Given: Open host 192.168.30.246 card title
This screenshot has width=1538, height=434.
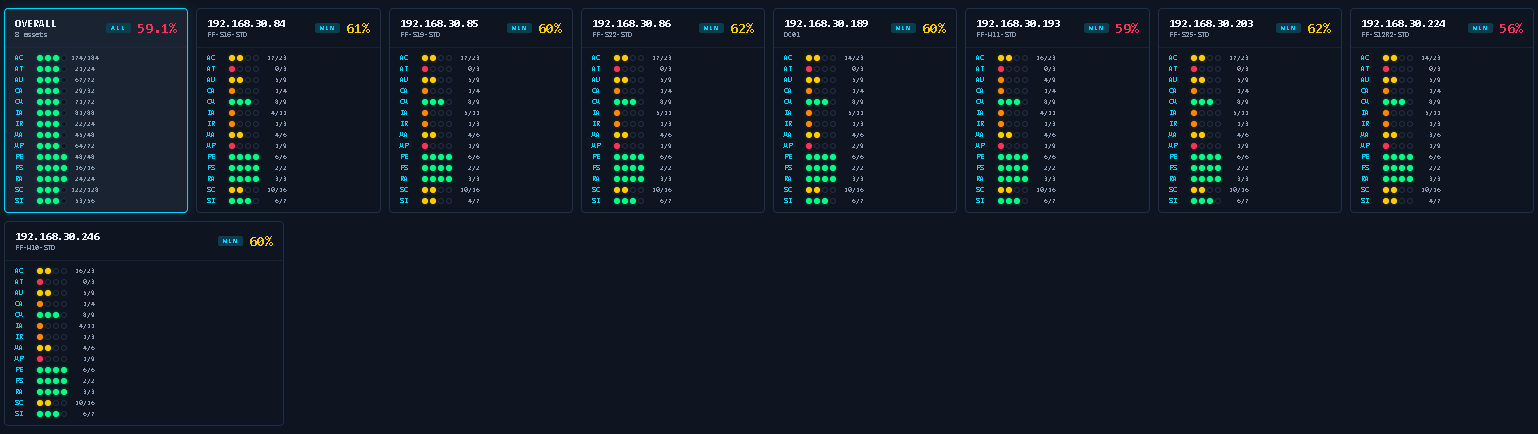Looking at the screenshot, I should 57,237.
